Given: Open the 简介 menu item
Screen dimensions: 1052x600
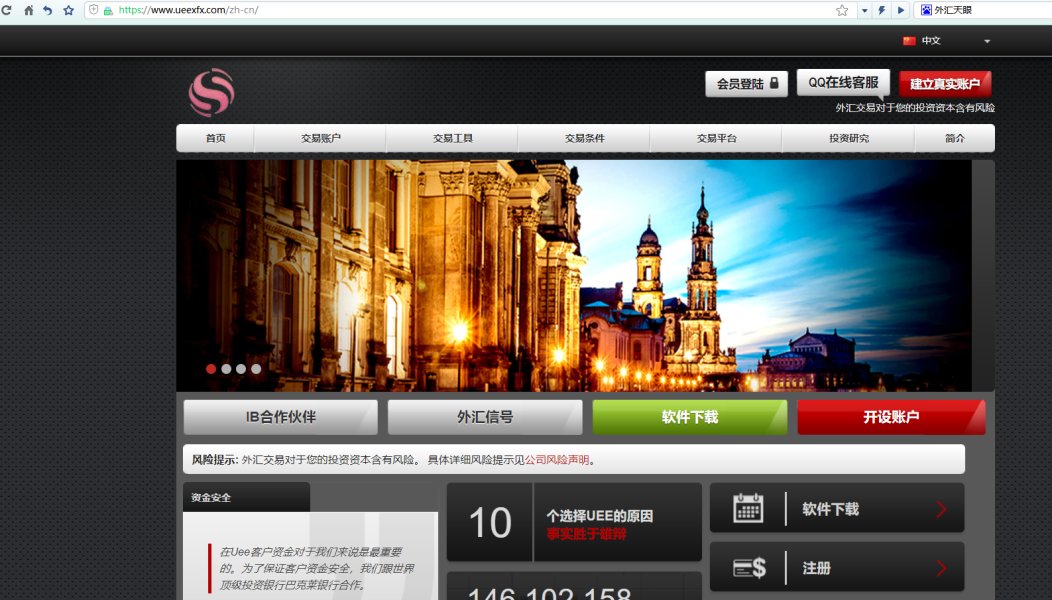Looking at the screenshot, I should (955, 138).
